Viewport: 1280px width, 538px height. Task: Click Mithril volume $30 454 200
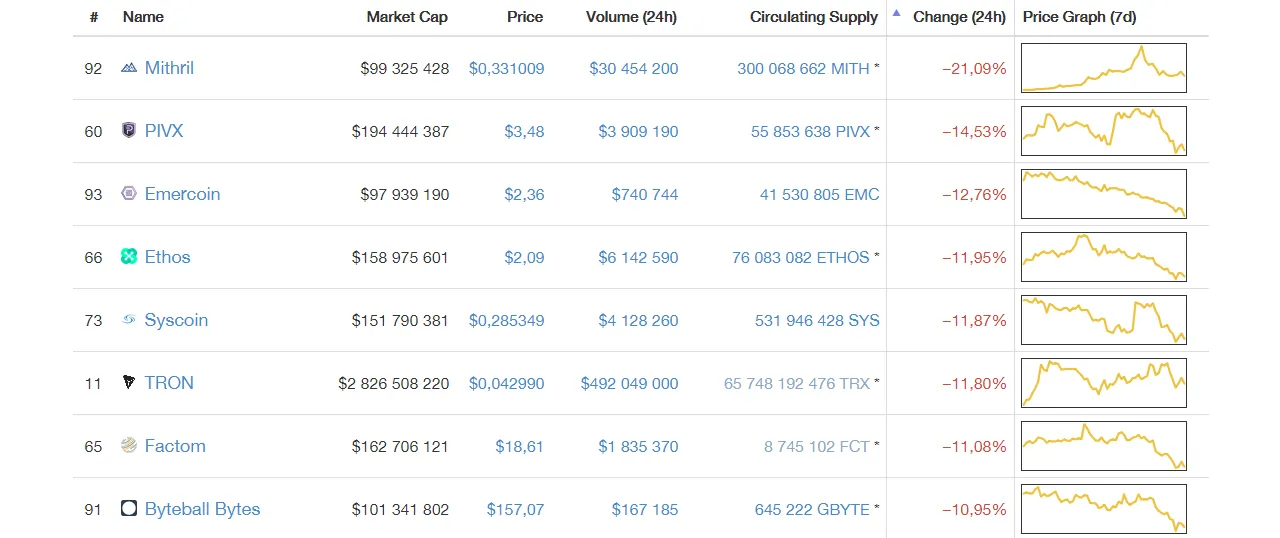tap(634, 69)
